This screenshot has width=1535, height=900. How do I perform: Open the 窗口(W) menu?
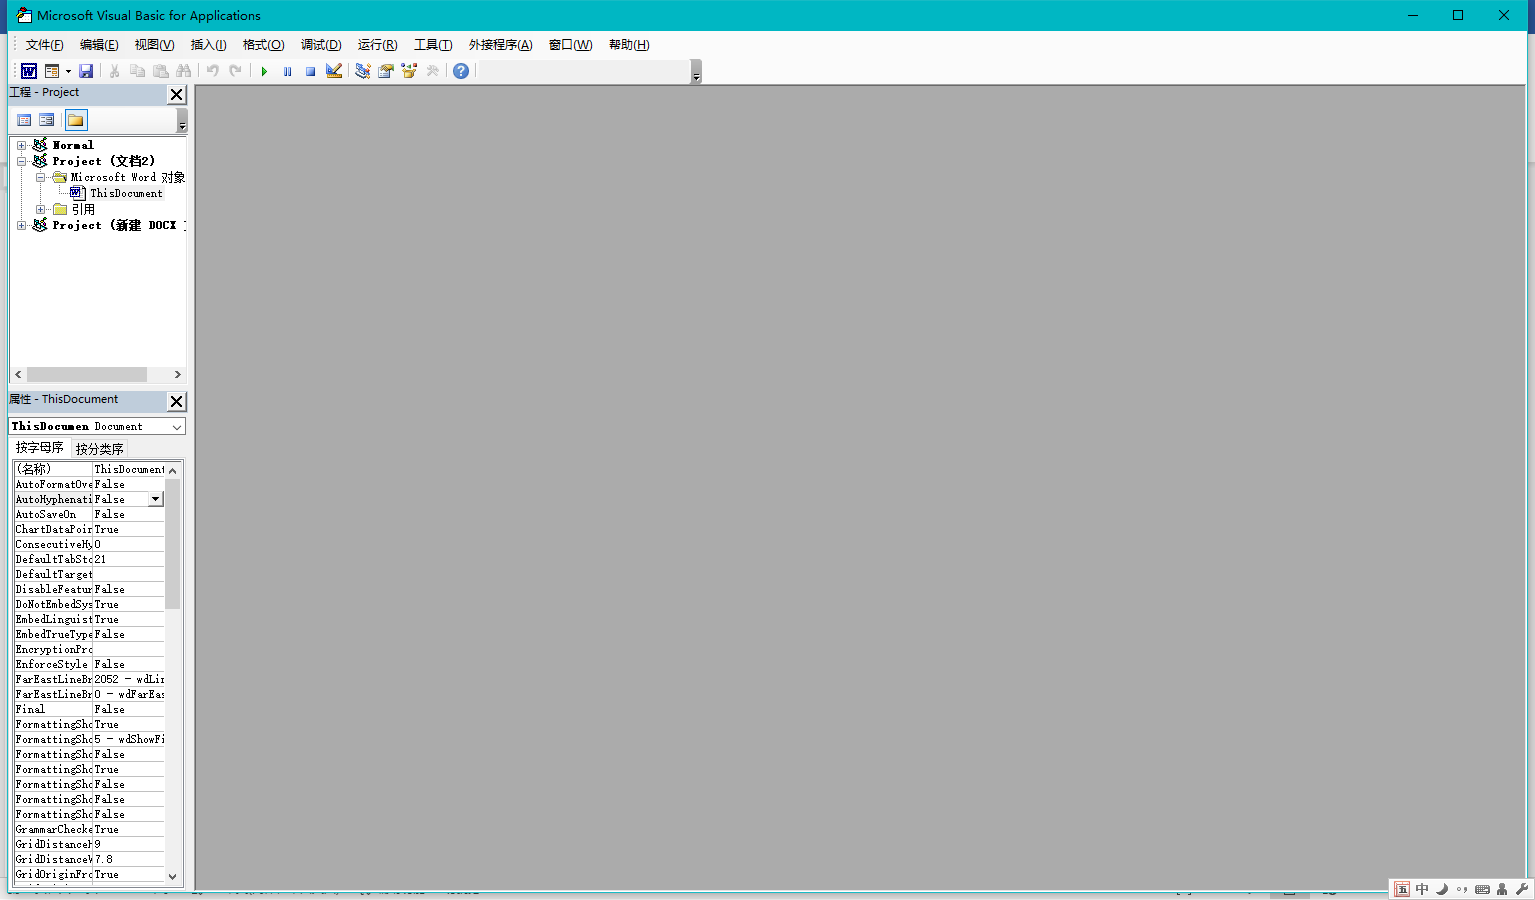tap(570, 45)
